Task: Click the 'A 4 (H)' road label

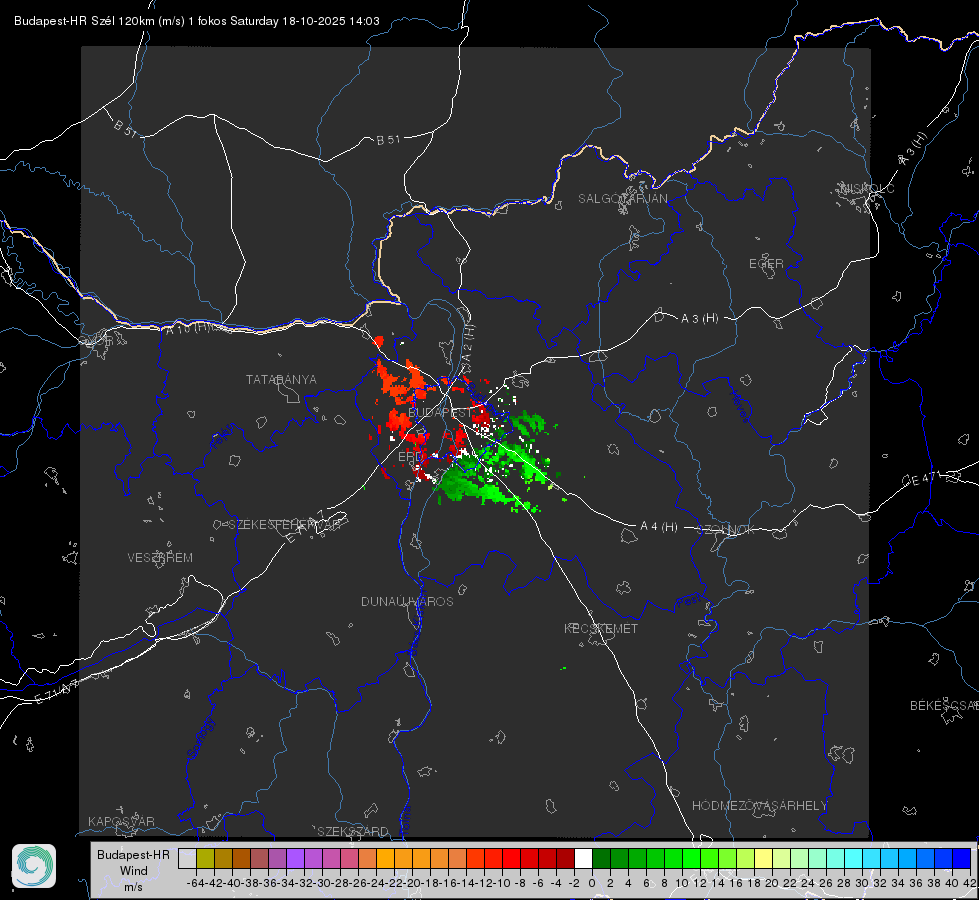Action: pos(659,527)
